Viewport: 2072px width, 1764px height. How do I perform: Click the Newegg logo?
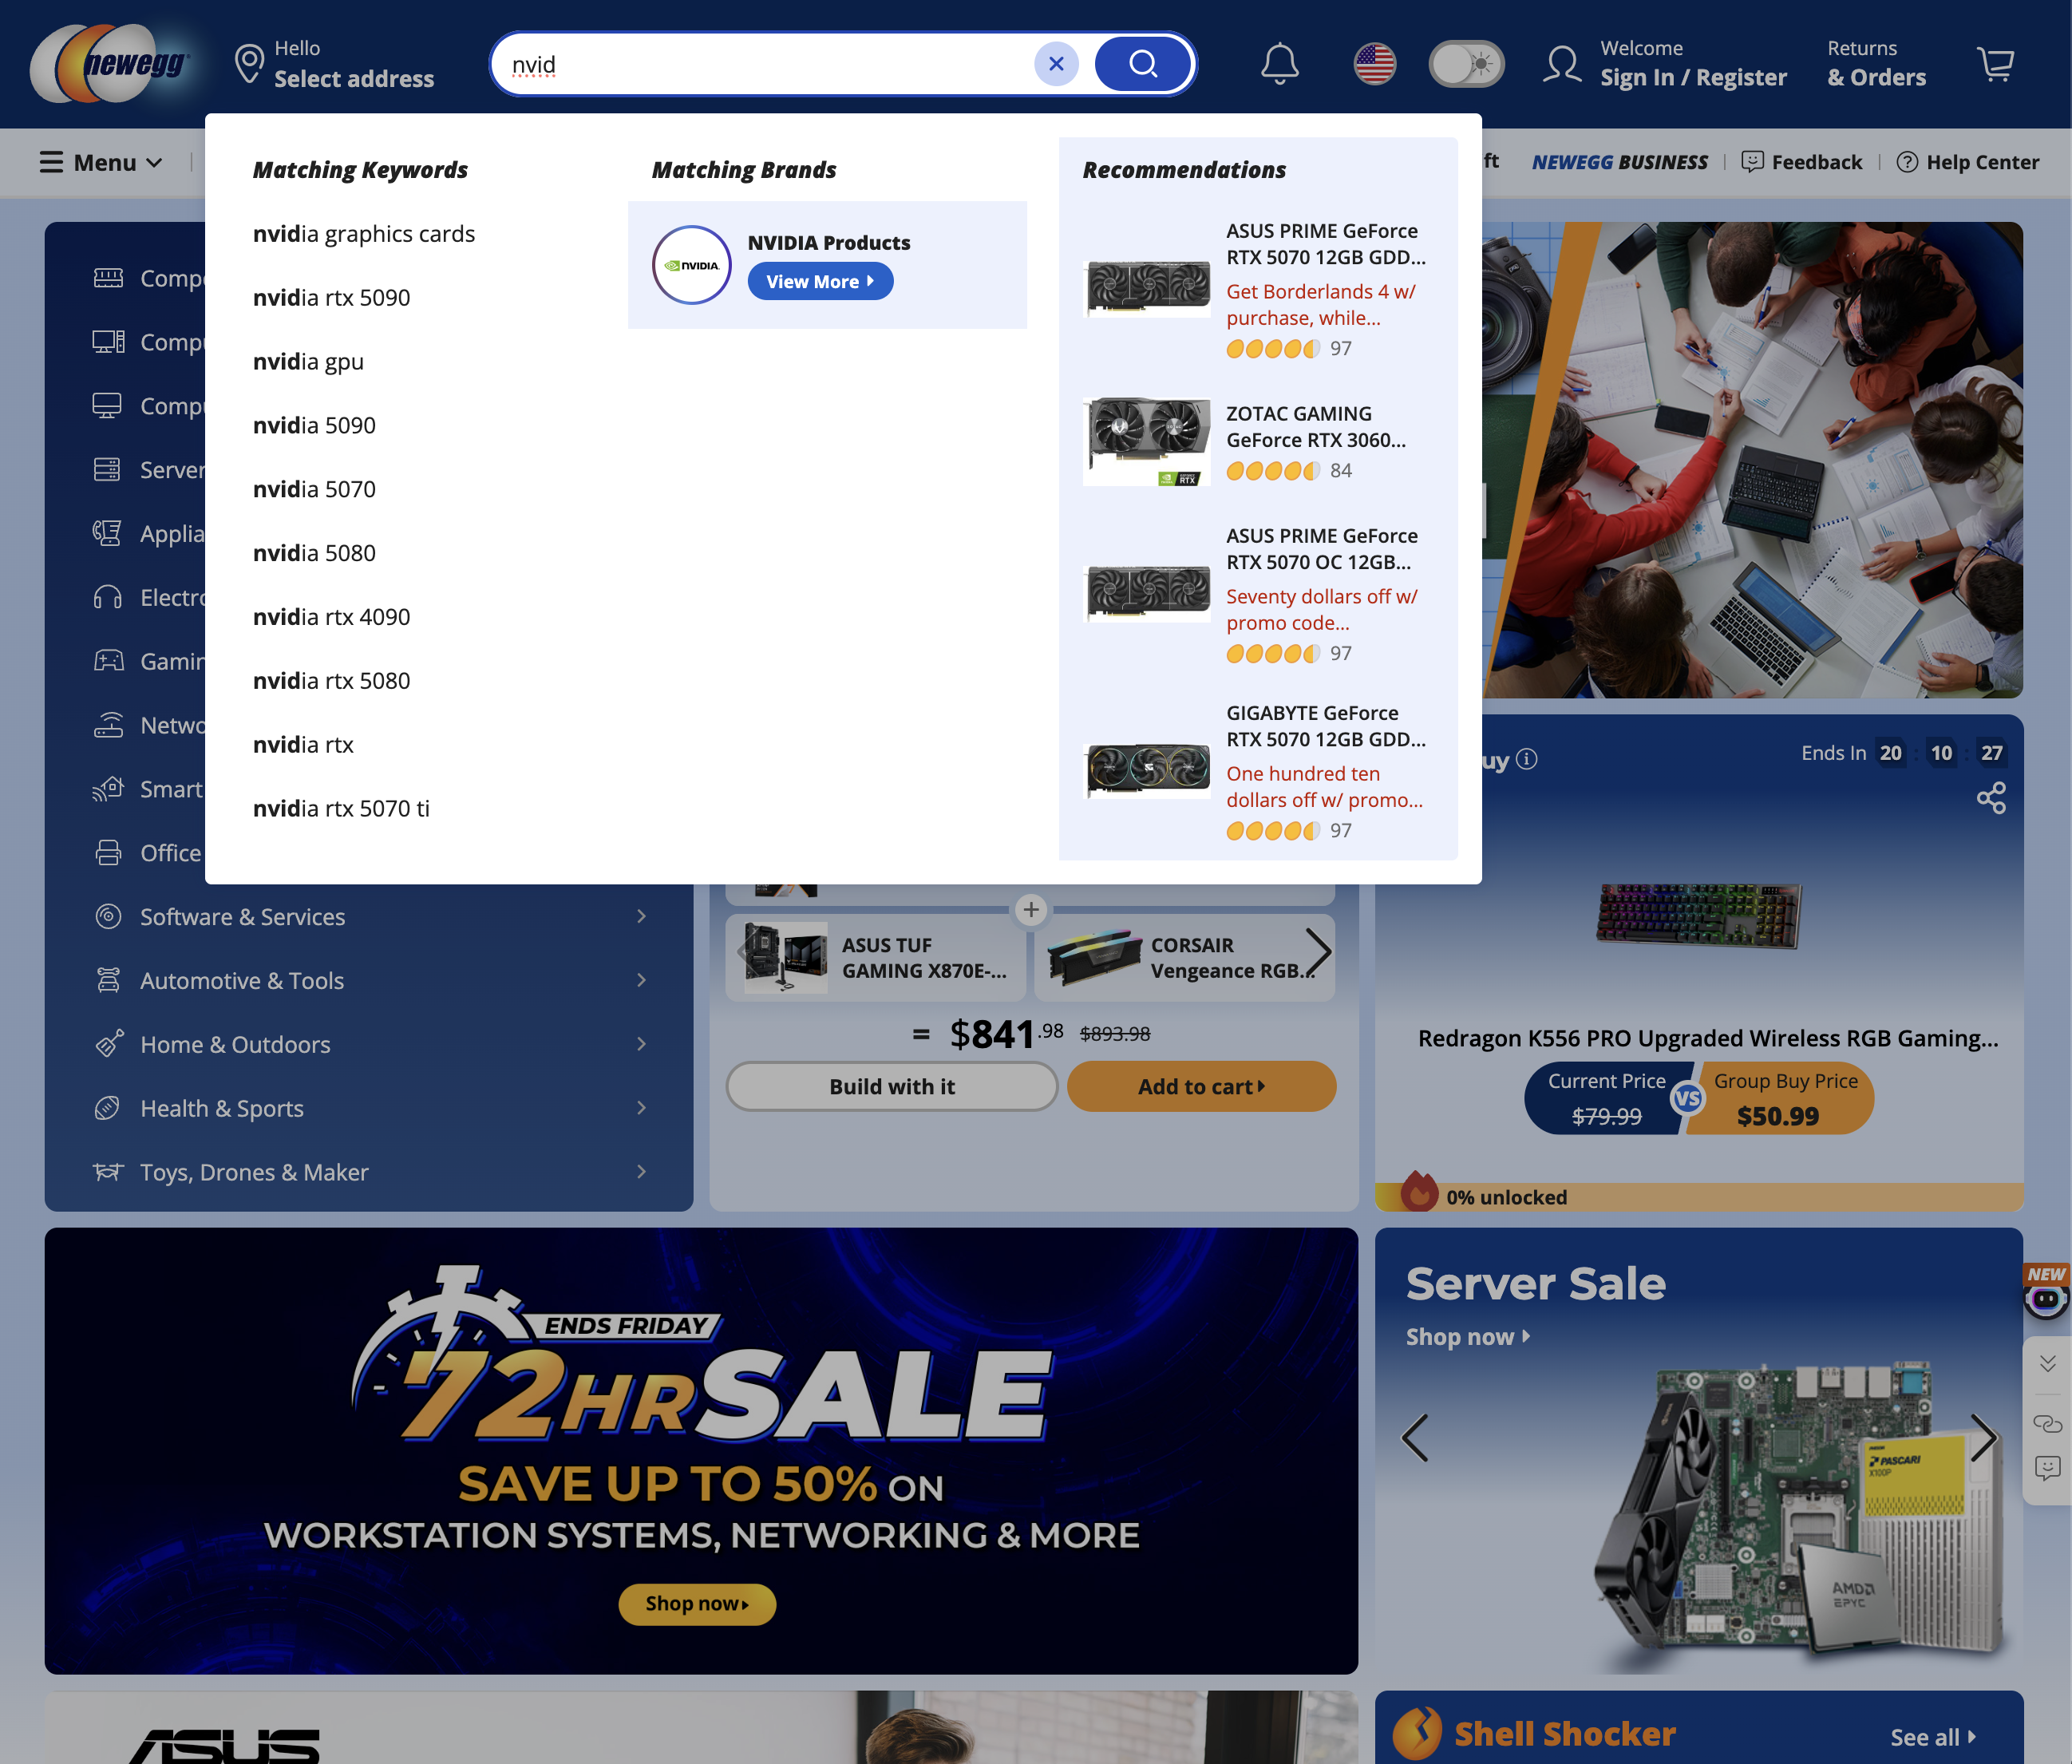[x=110, y=63]
